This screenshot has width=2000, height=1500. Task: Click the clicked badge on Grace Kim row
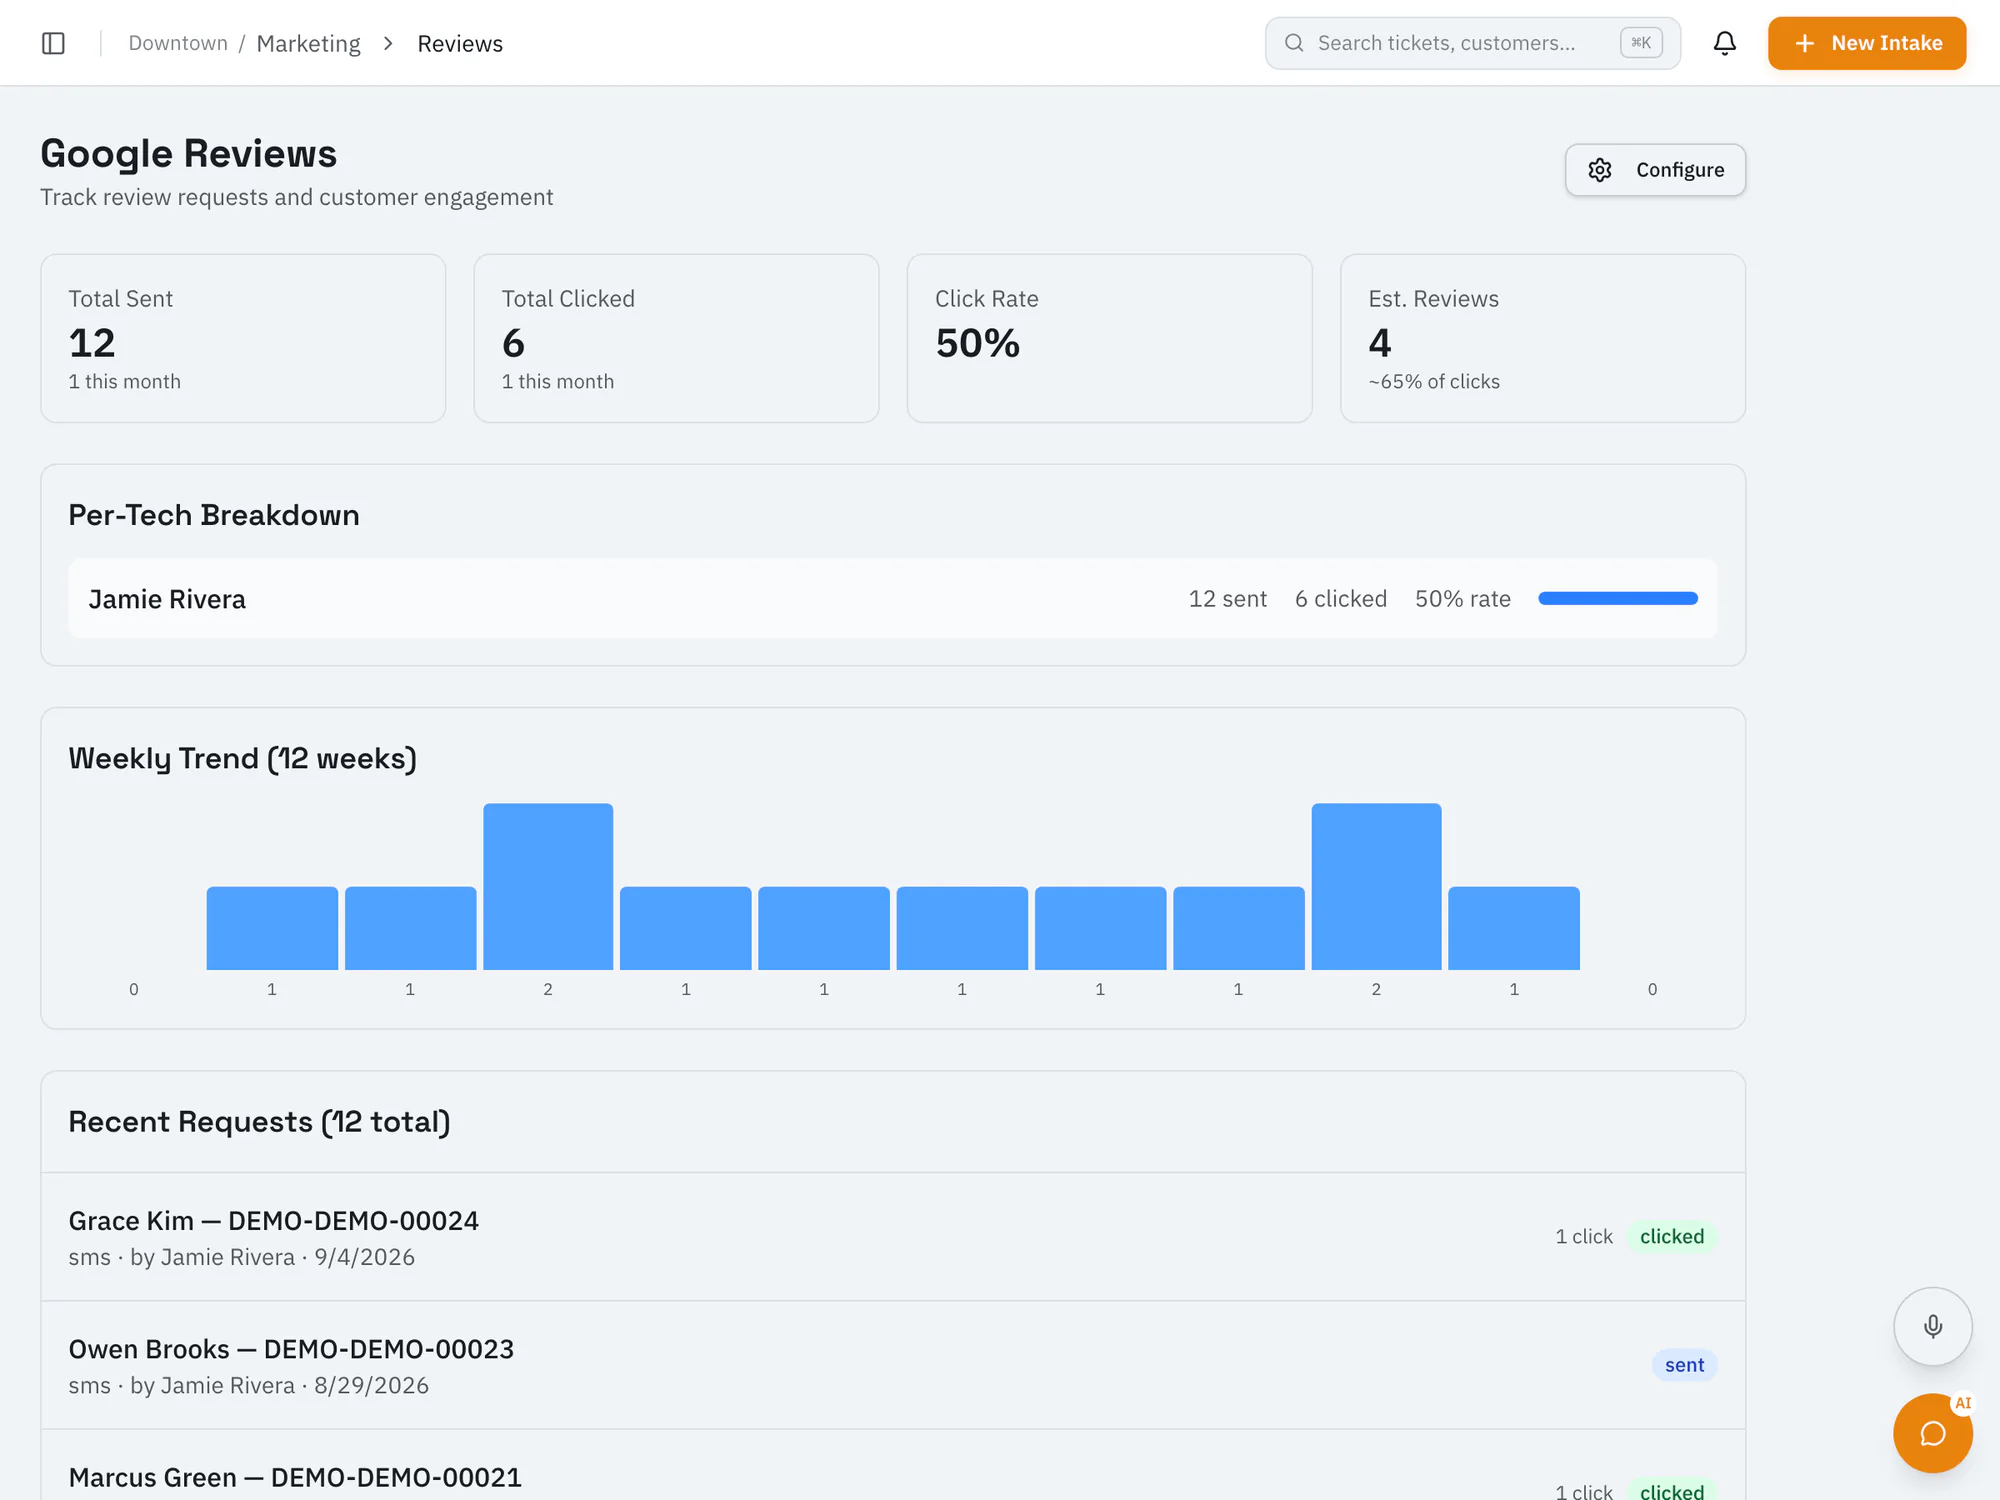coord(1671,1236)
